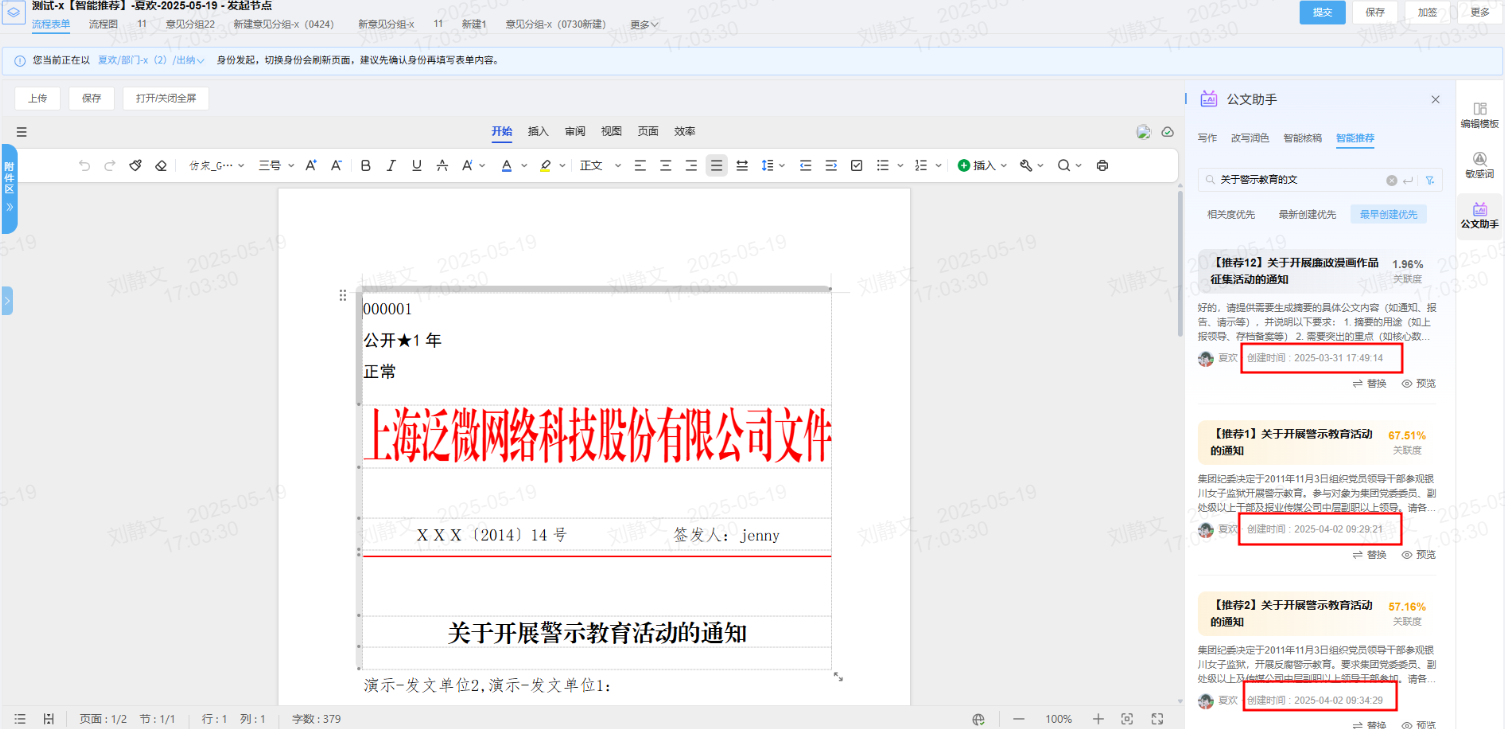
Task: Open the 智能核稿 assistant tab
Action: [1302, 138]
